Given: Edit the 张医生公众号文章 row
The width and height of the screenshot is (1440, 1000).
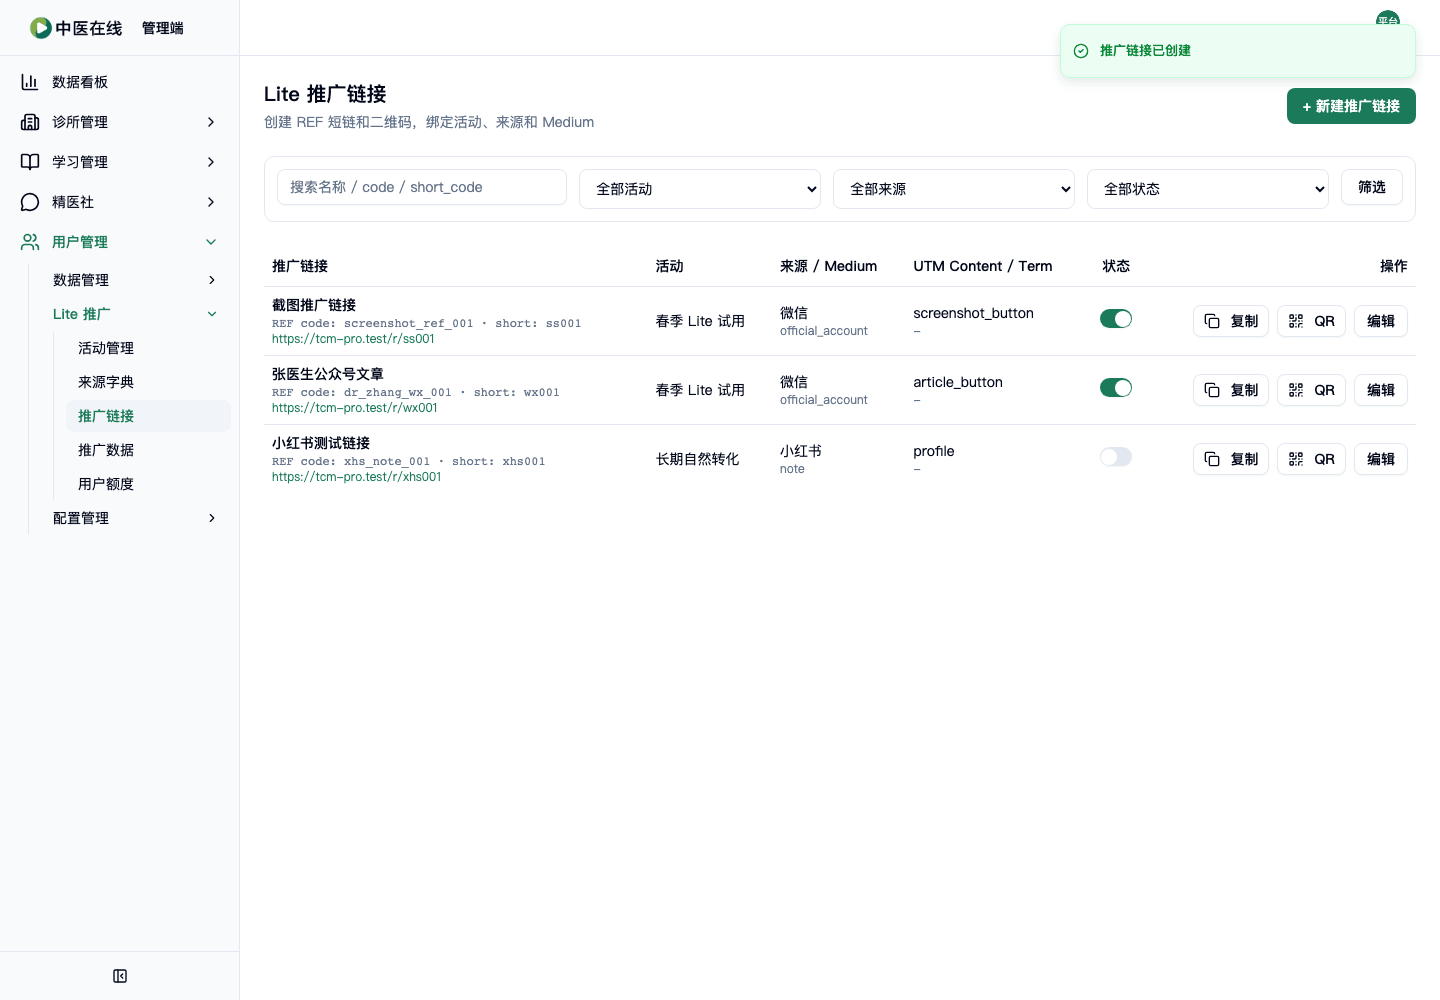Looking at the screenshot, I should click(x=1381, y=390).
